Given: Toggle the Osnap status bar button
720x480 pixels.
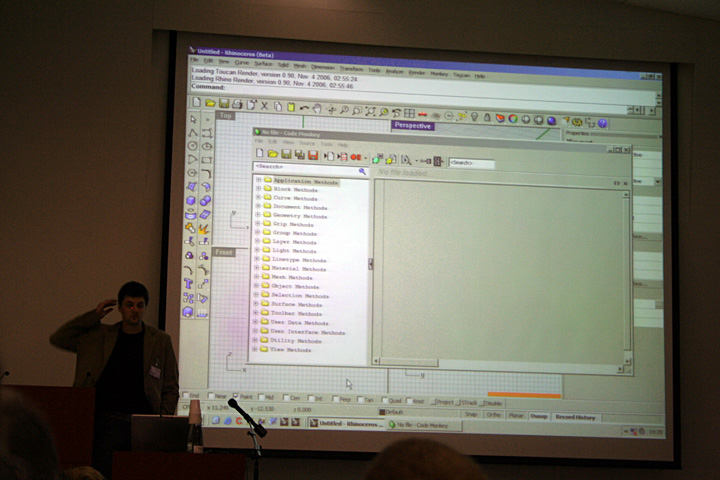Looking at the screenshot, I should click(x=538, y=414).
